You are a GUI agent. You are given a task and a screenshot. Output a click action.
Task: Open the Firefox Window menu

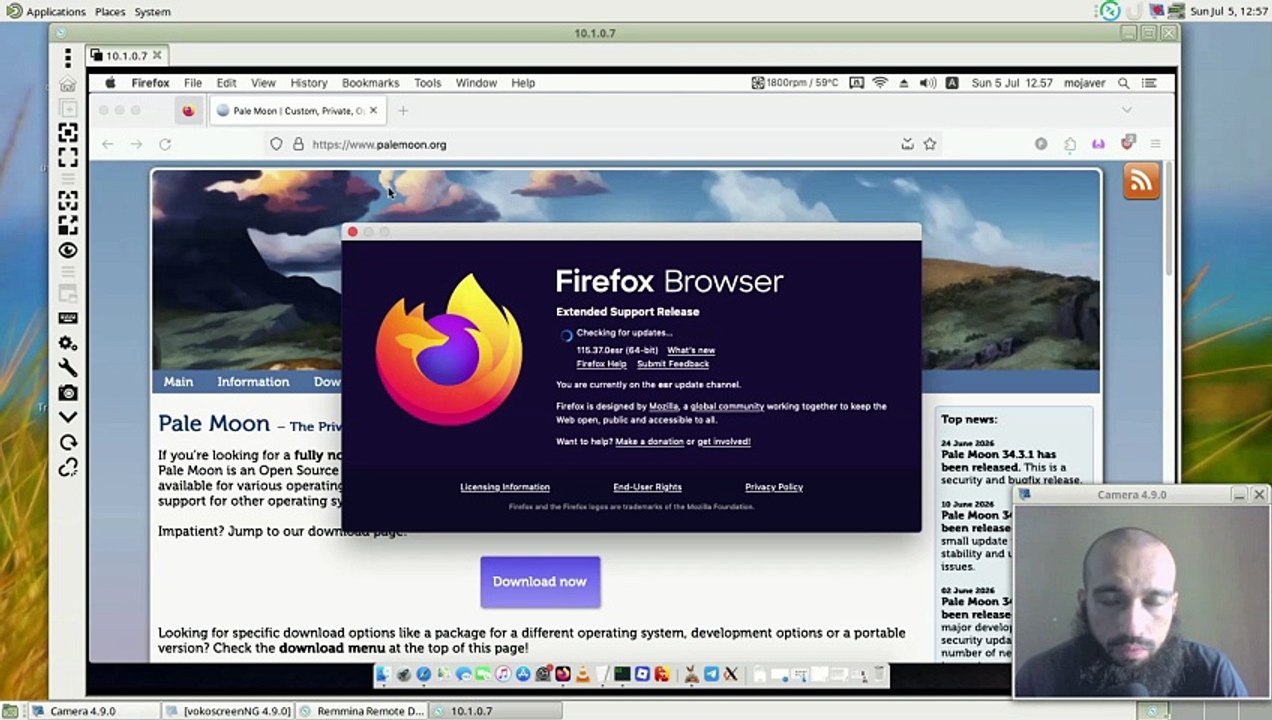476,83
